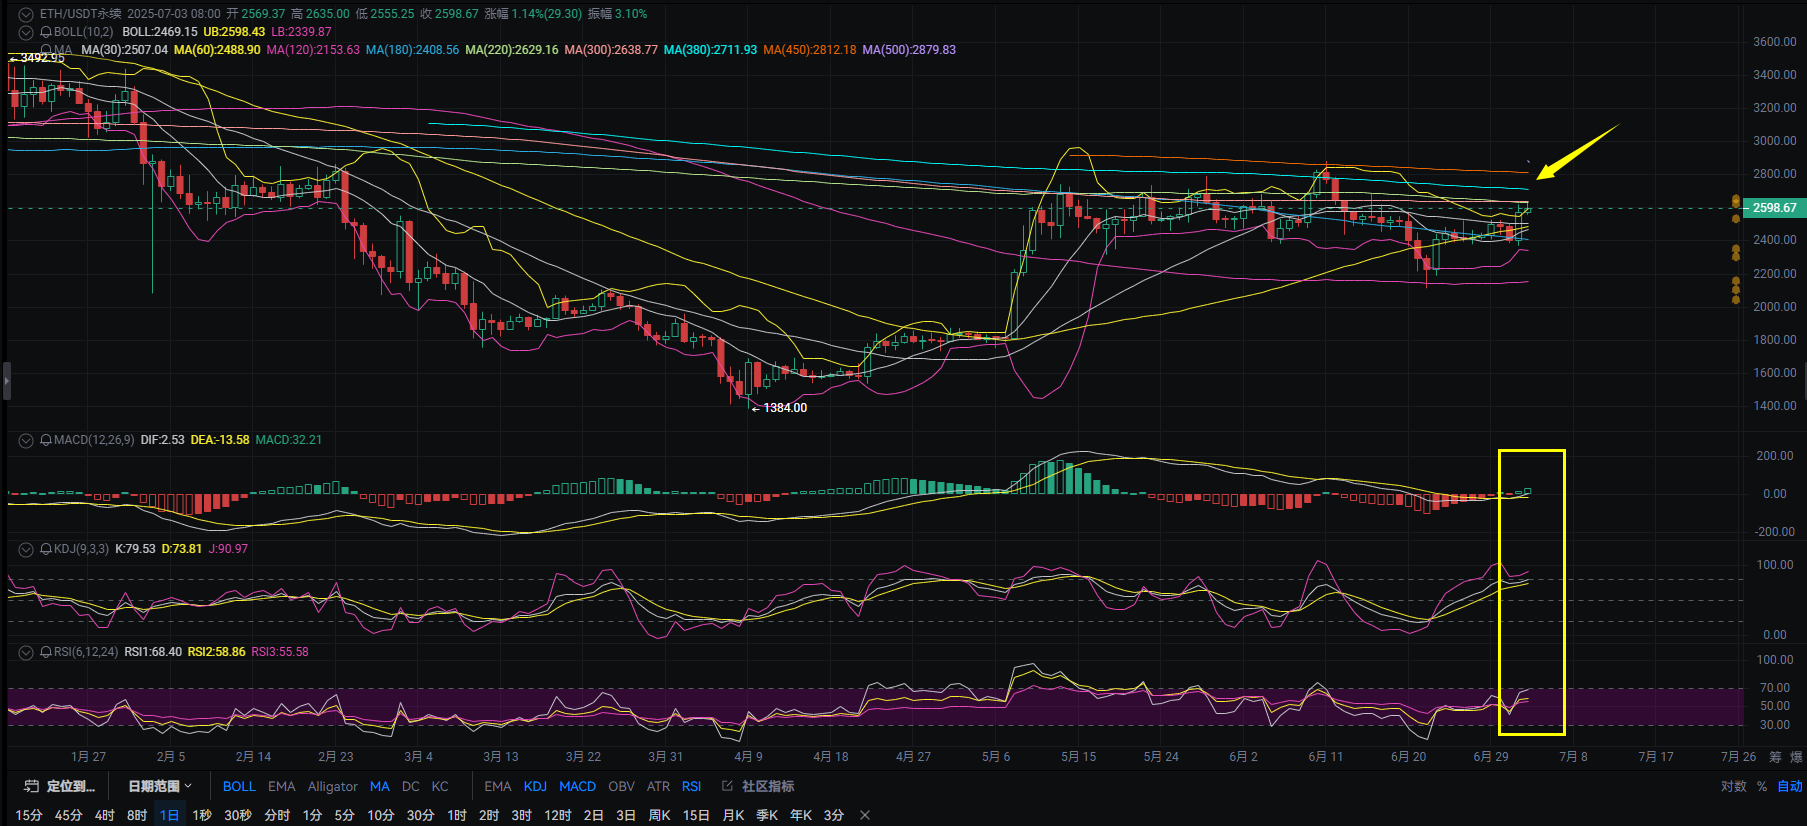This screenshot has width=1807, height=826.
Task: Toggle the KDJ sub indicator
Action: click(535, 786)
